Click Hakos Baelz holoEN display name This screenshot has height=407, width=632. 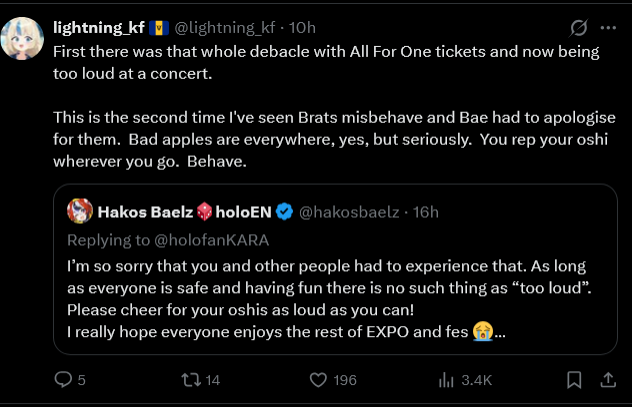183,211
